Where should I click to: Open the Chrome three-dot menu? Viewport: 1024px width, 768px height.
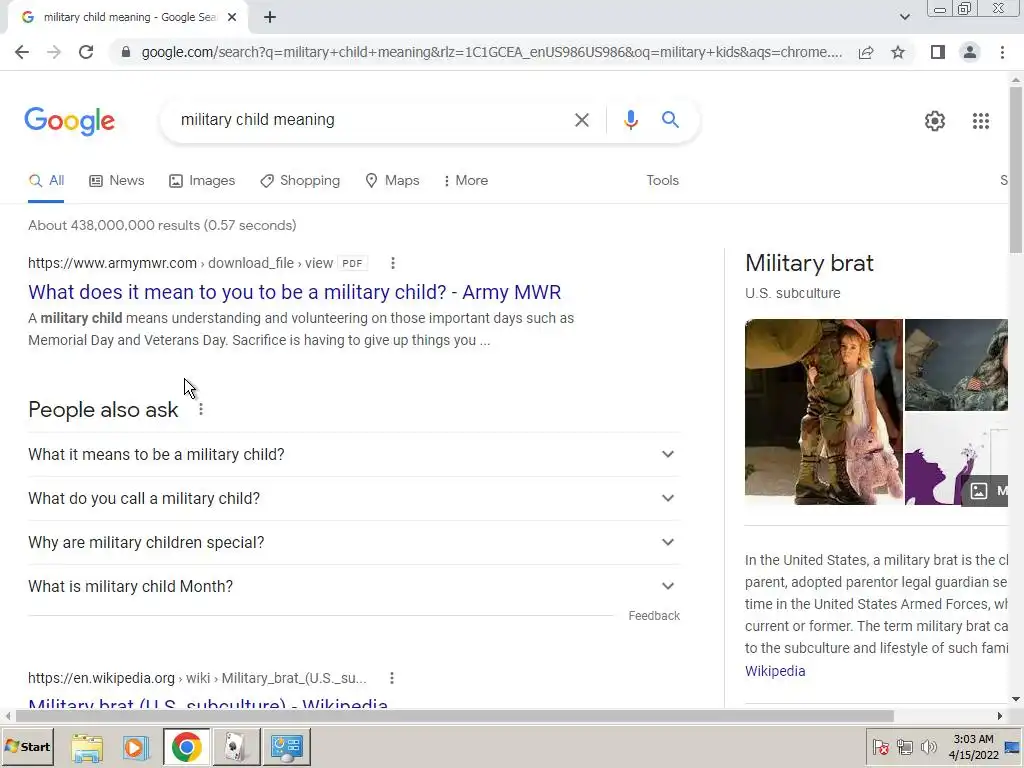tap(1002, 52)
